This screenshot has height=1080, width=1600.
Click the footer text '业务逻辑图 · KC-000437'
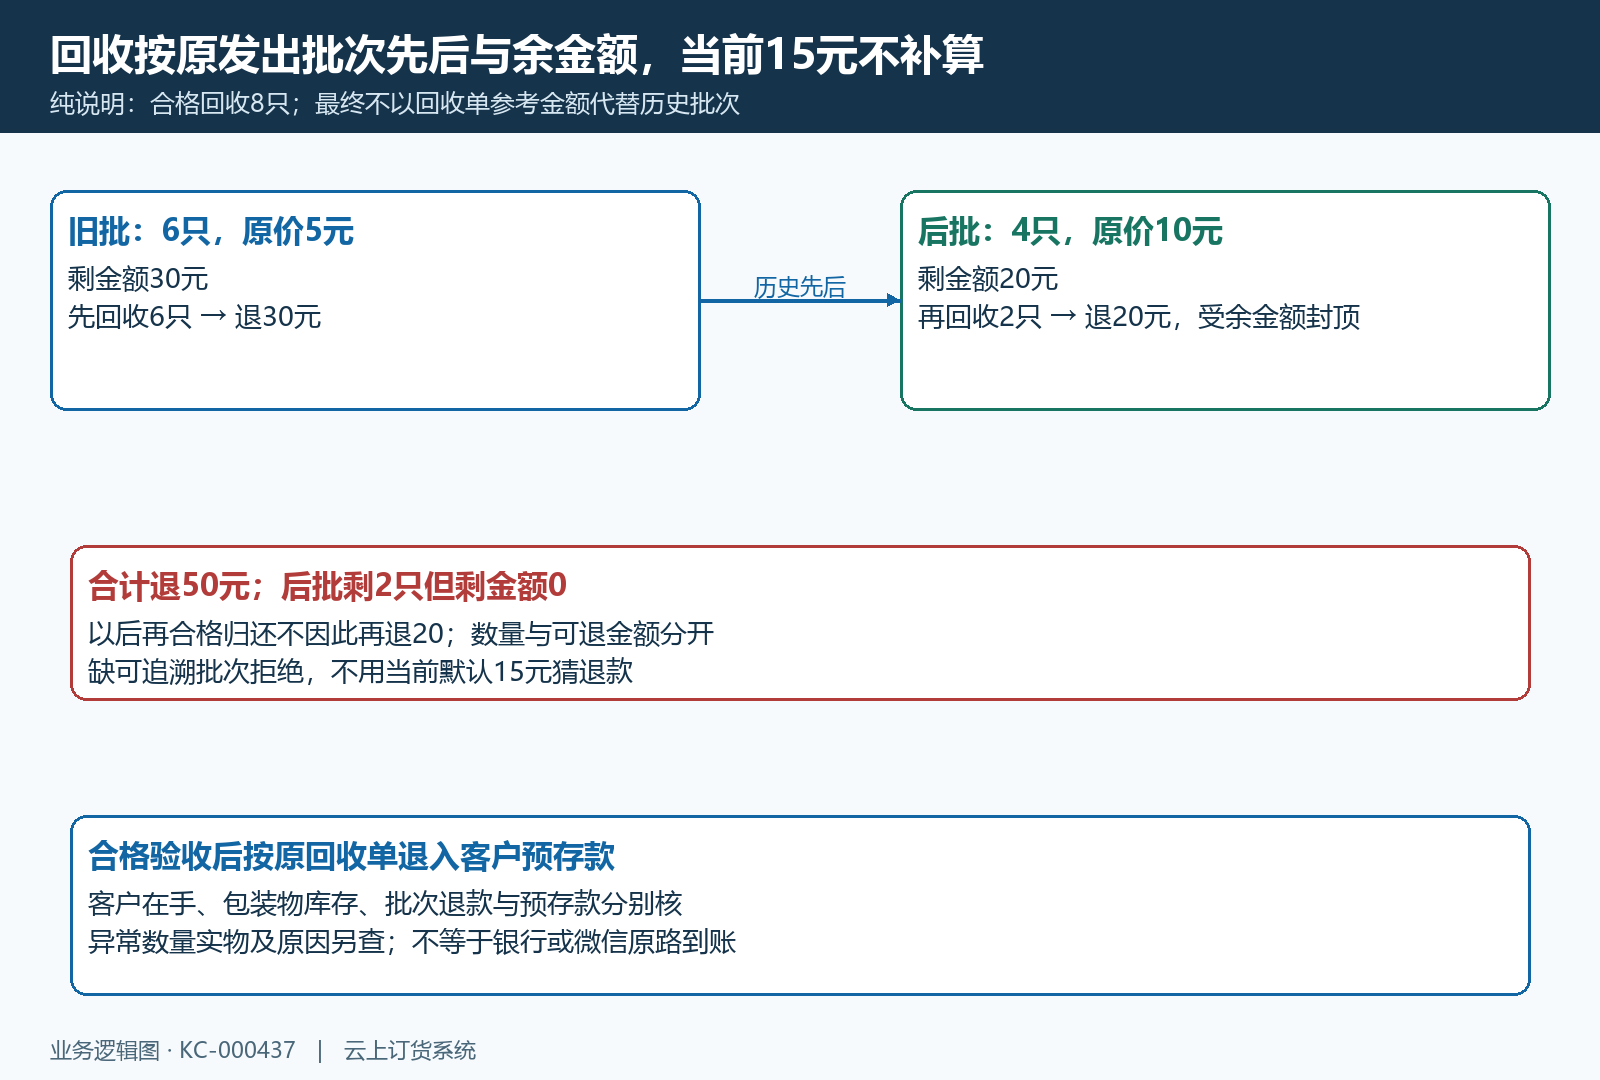pyautogui.click(x=173, y=1051)
